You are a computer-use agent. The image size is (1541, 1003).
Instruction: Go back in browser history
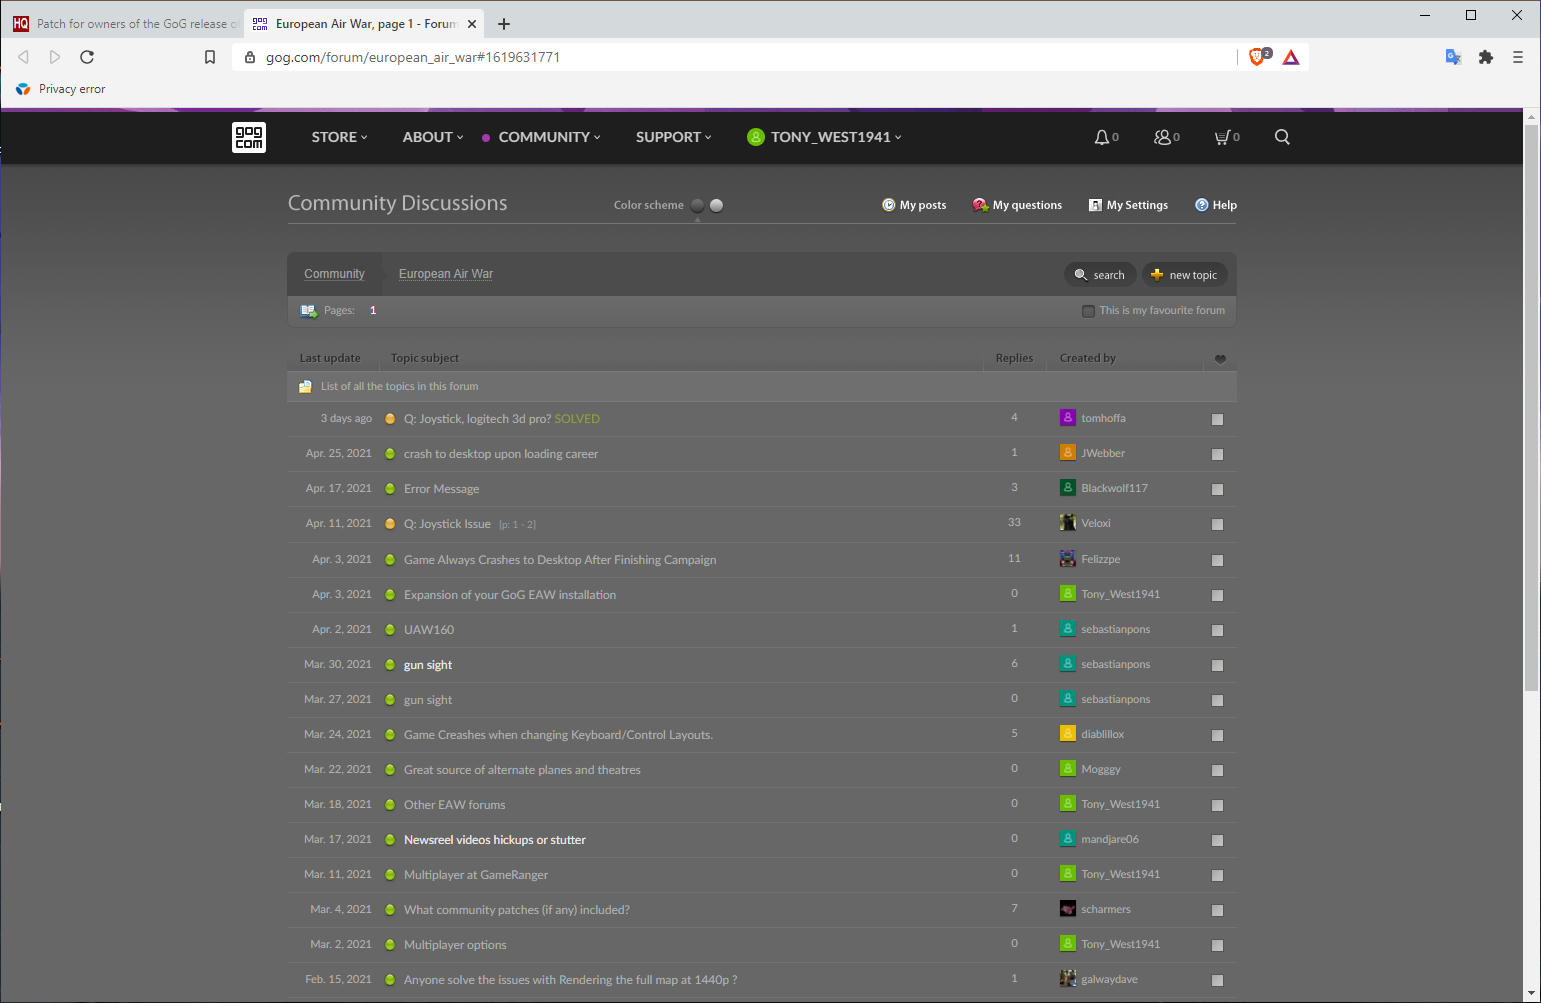click(x=24, y=57)
